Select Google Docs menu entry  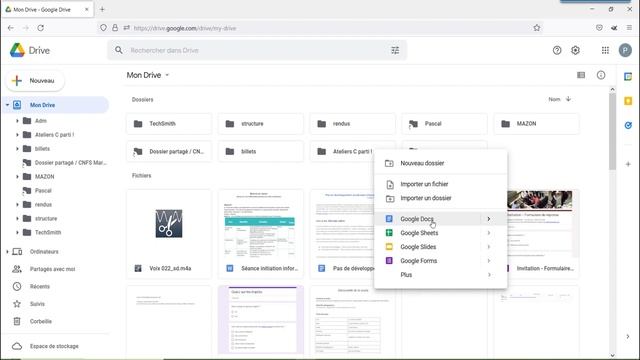coord(440,219)
